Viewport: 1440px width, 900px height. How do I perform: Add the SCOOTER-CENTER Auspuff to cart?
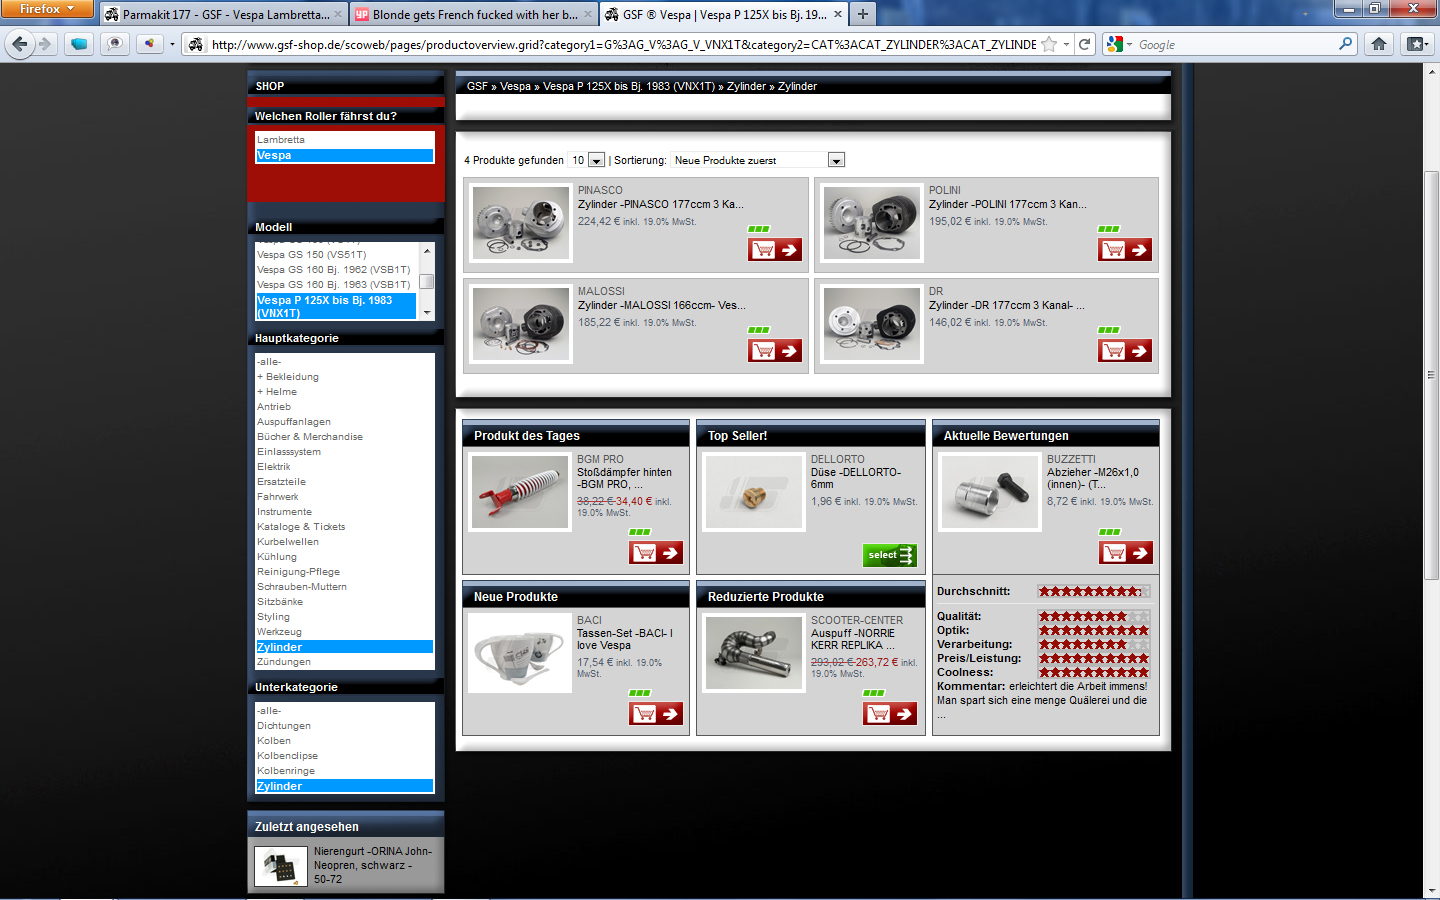[890, 713]
